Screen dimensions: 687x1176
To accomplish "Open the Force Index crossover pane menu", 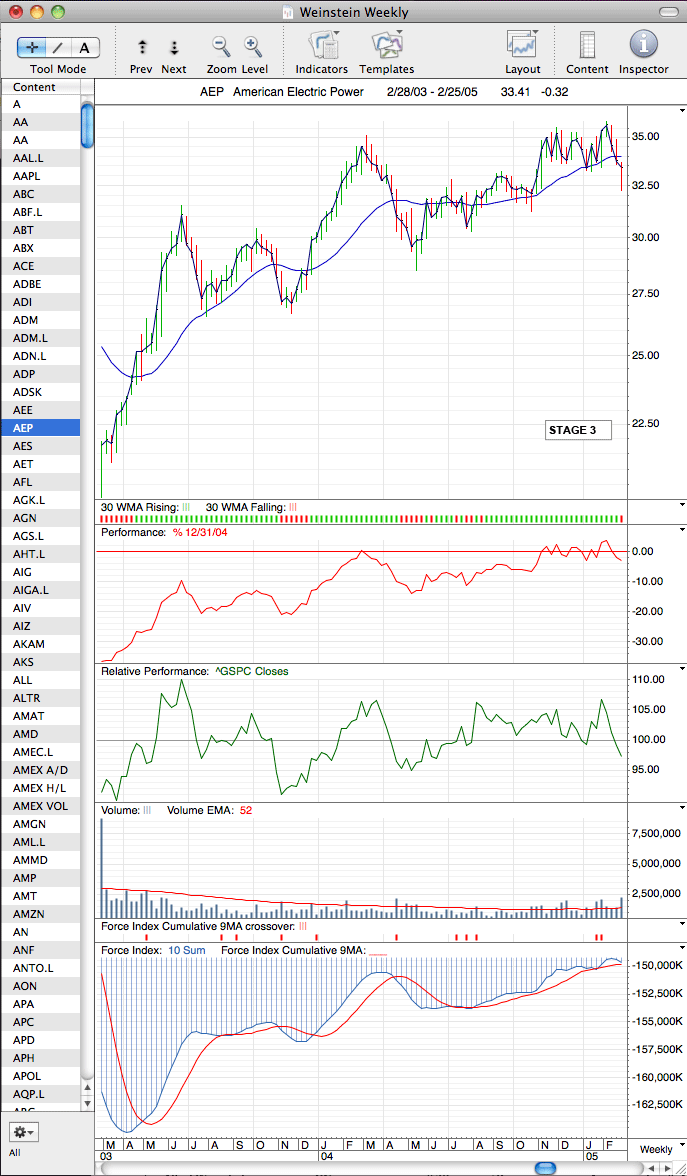I will [x=682, y=925].
